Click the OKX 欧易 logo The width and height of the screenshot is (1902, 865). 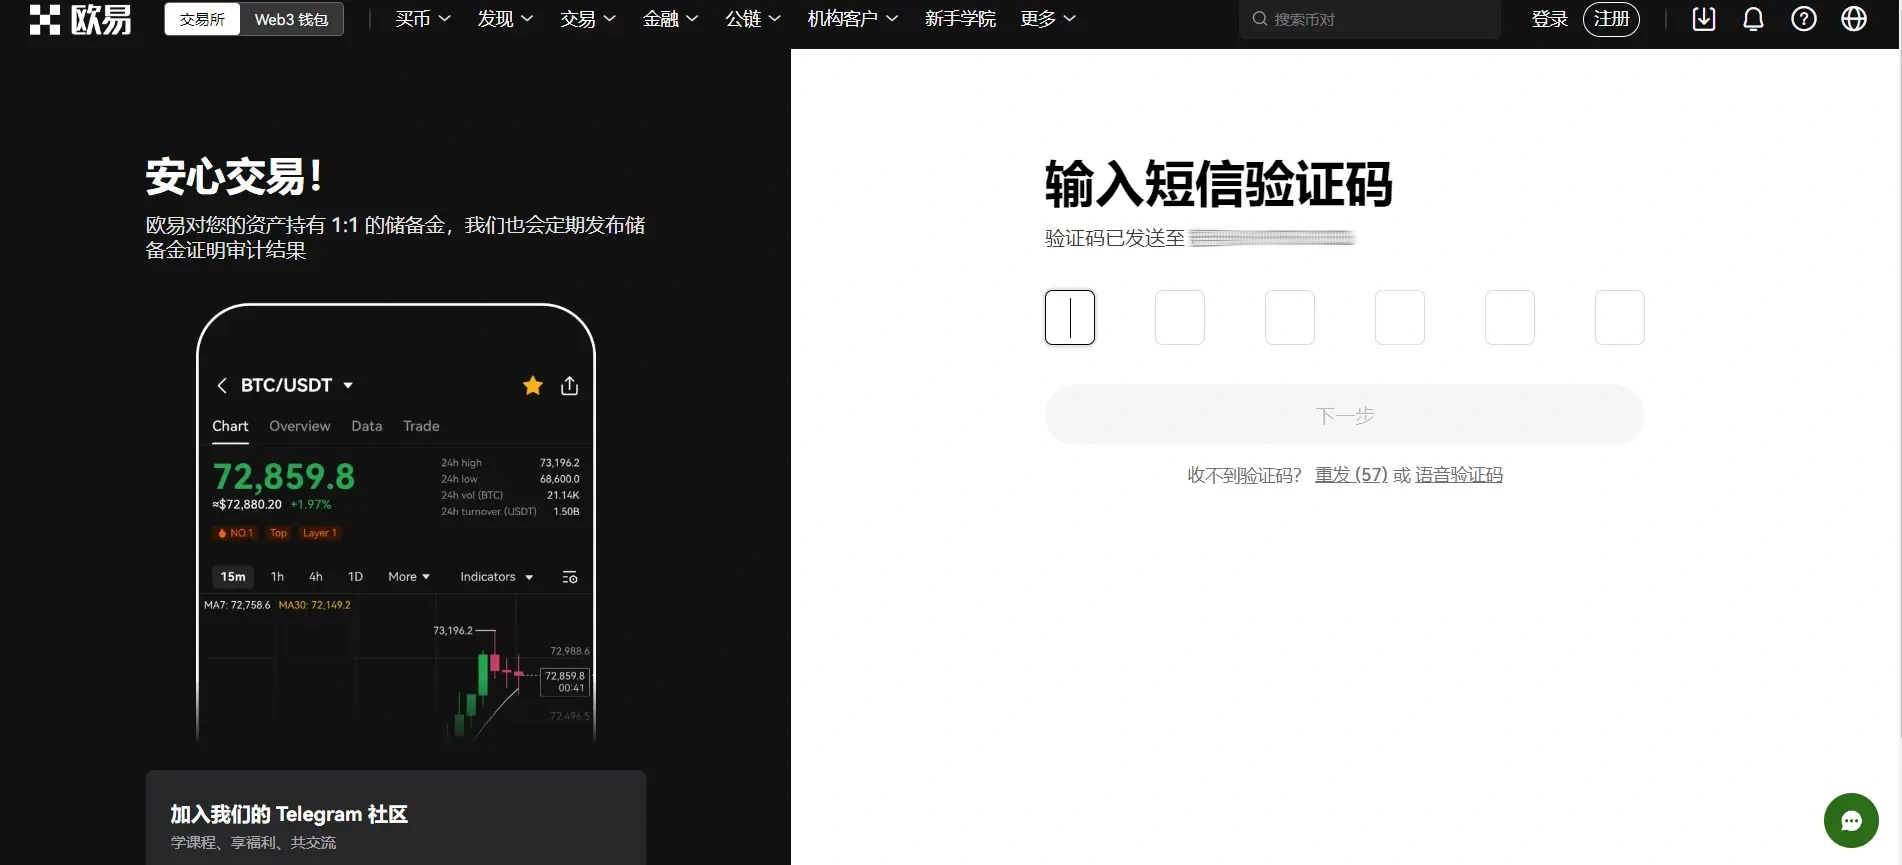coord(80,19)
